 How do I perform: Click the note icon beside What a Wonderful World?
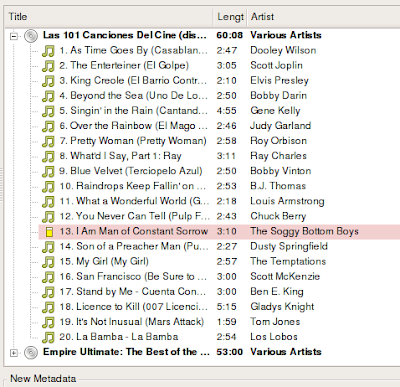tap(48, 202)
